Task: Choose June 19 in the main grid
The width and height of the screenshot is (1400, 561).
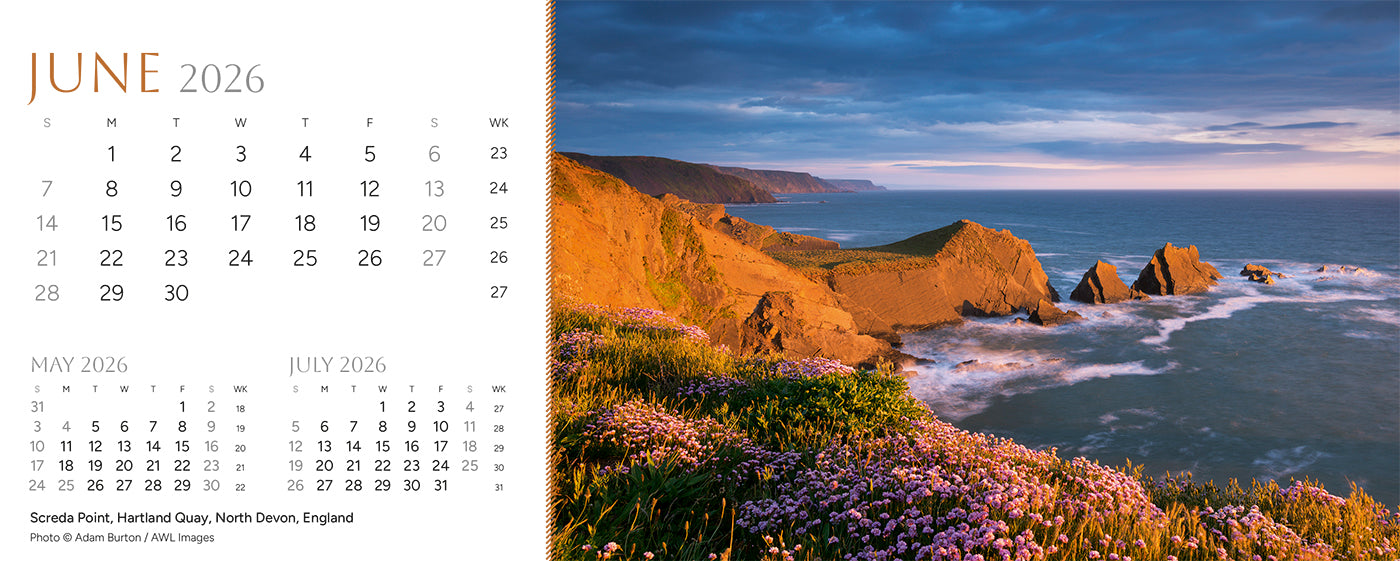Action: tap(370, 224)
